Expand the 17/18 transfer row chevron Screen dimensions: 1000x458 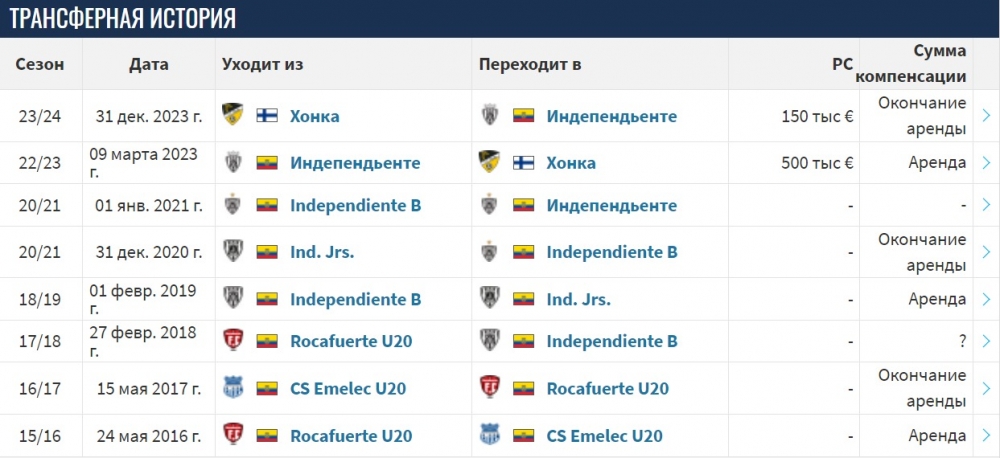pos(987,341)
